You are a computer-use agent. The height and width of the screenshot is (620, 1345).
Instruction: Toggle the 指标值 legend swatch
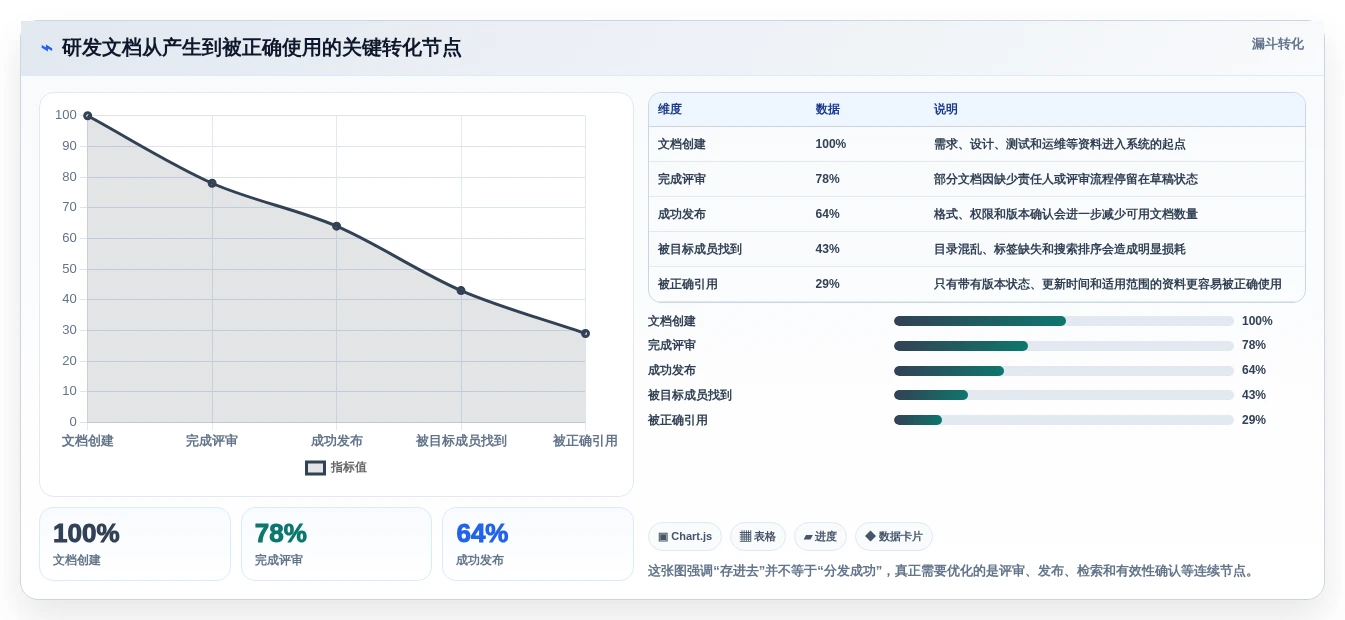click(315, 468)
